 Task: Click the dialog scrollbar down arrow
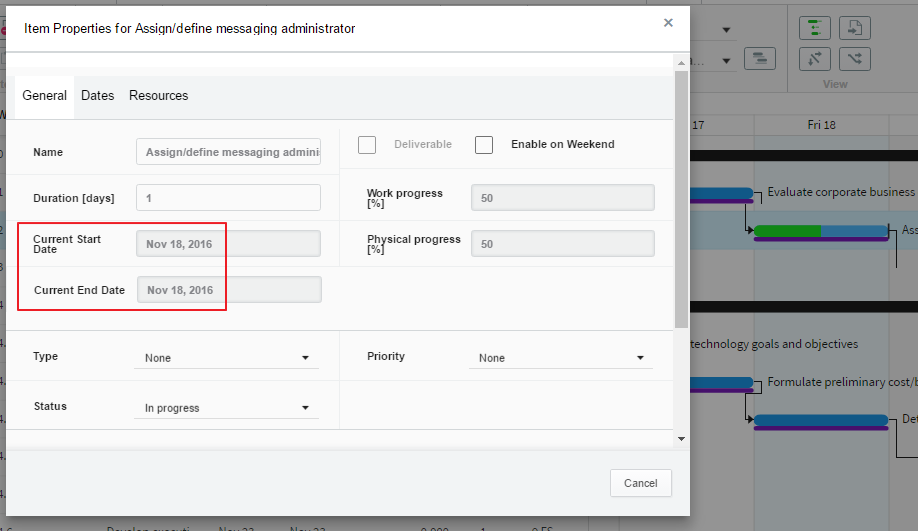tap(681, 438)
